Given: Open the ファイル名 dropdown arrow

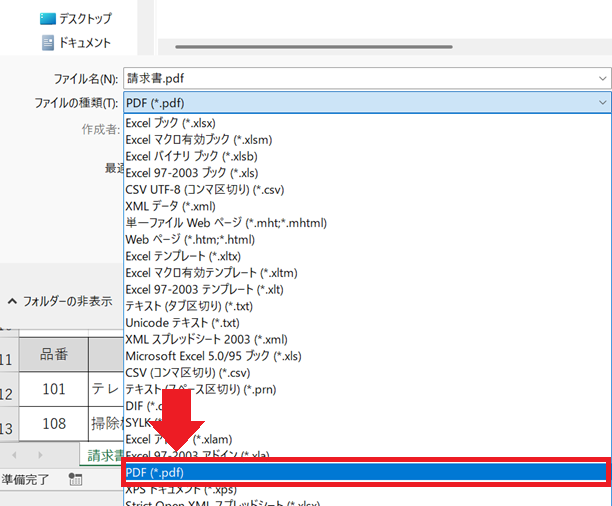Looking at the screenshot, I should coord(601,78).
